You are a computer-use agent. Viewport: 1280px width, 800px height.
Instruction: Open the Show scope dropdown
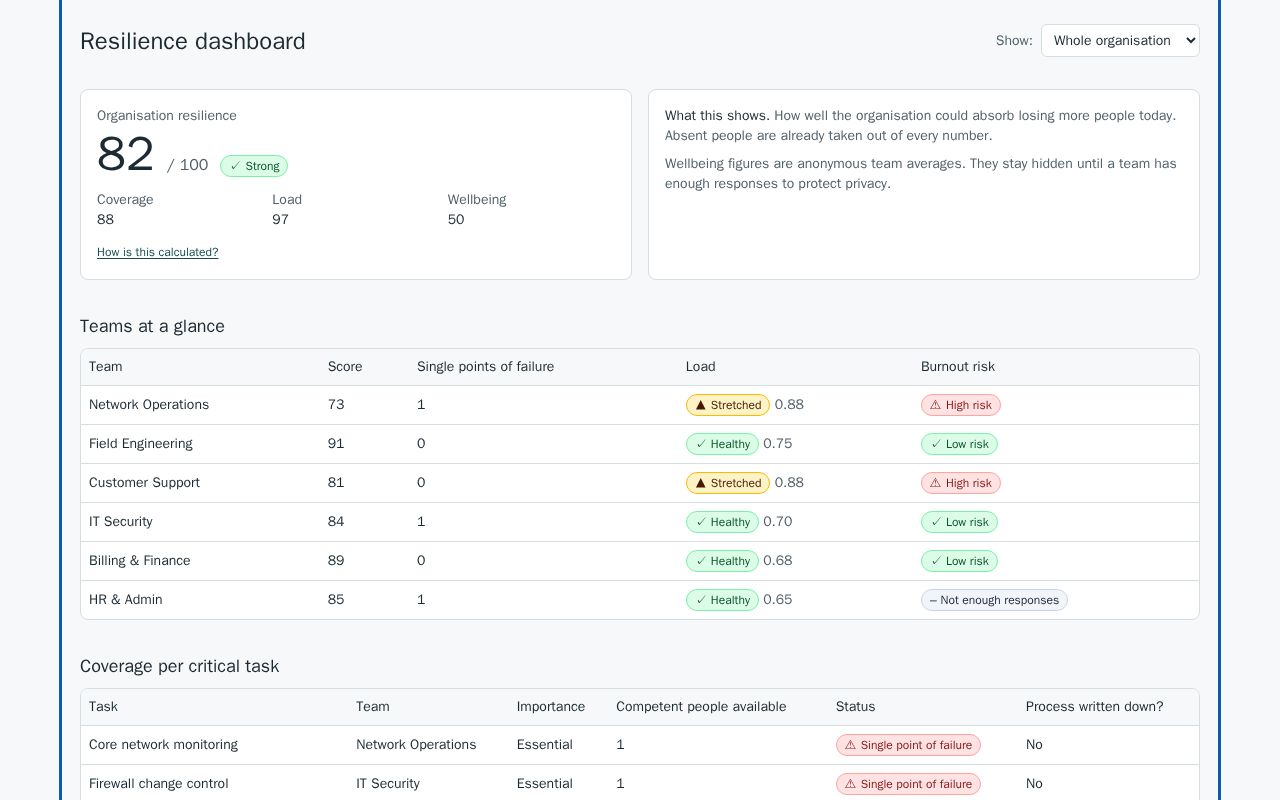click(x=1120, y=41)
